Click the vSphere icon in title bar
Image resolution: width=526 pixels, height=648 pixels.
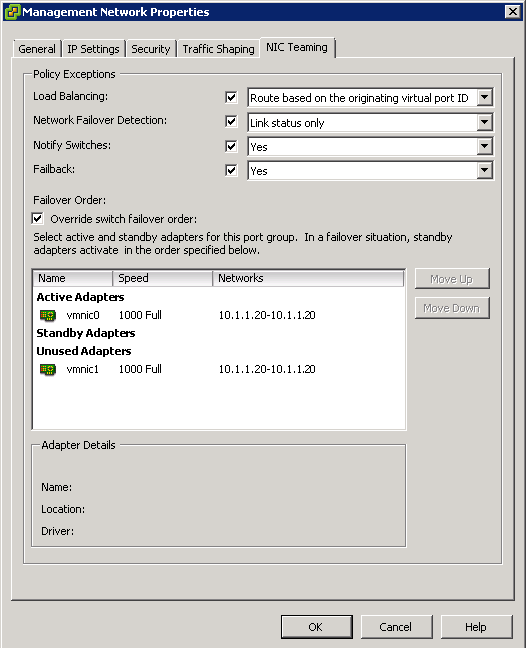(12, 12)
